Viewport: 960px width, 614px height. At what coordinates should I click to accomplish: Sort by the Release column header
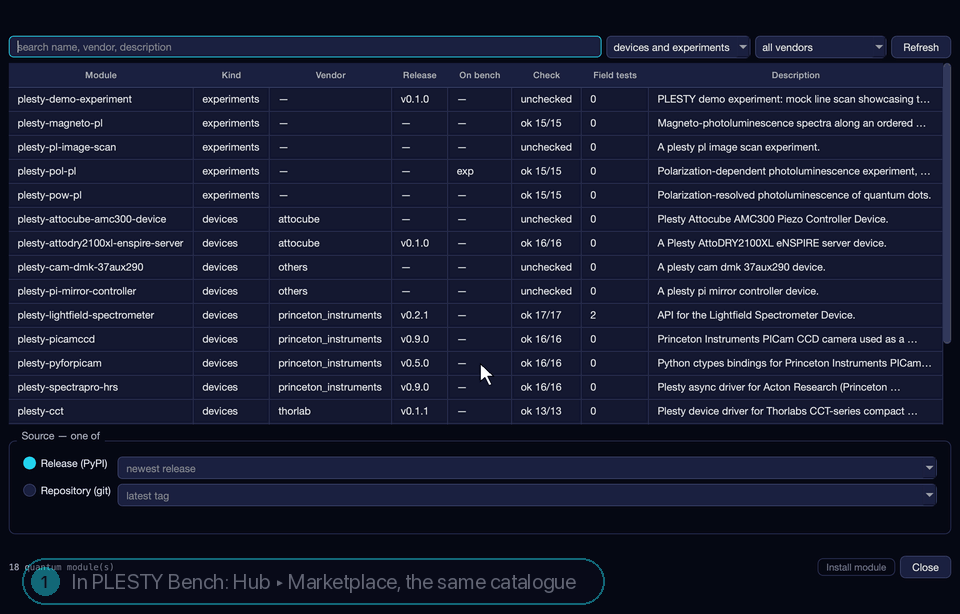tap(419, 75)
